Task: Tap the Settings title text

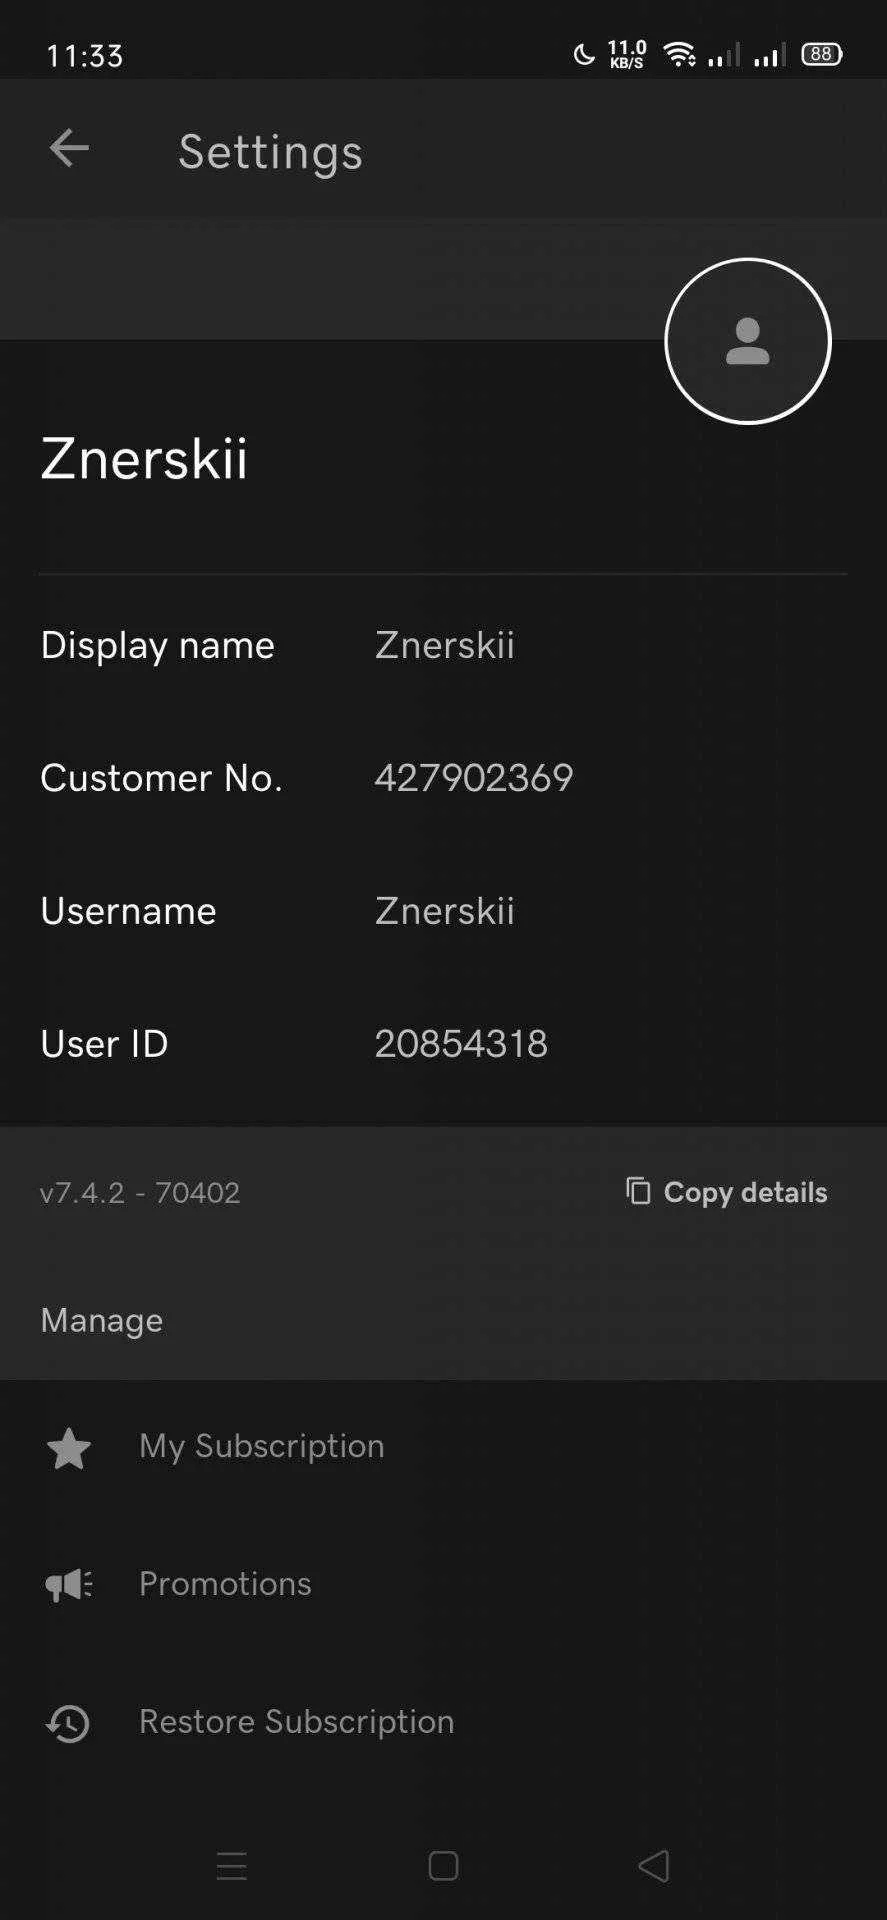Action: (270, 152)
